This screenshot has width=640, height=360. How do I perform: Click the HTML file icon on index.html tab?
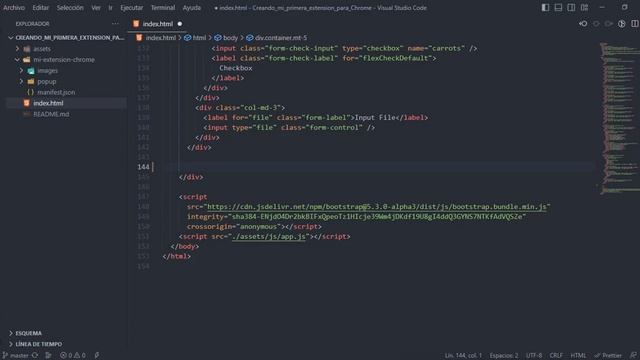coord(136,24)
